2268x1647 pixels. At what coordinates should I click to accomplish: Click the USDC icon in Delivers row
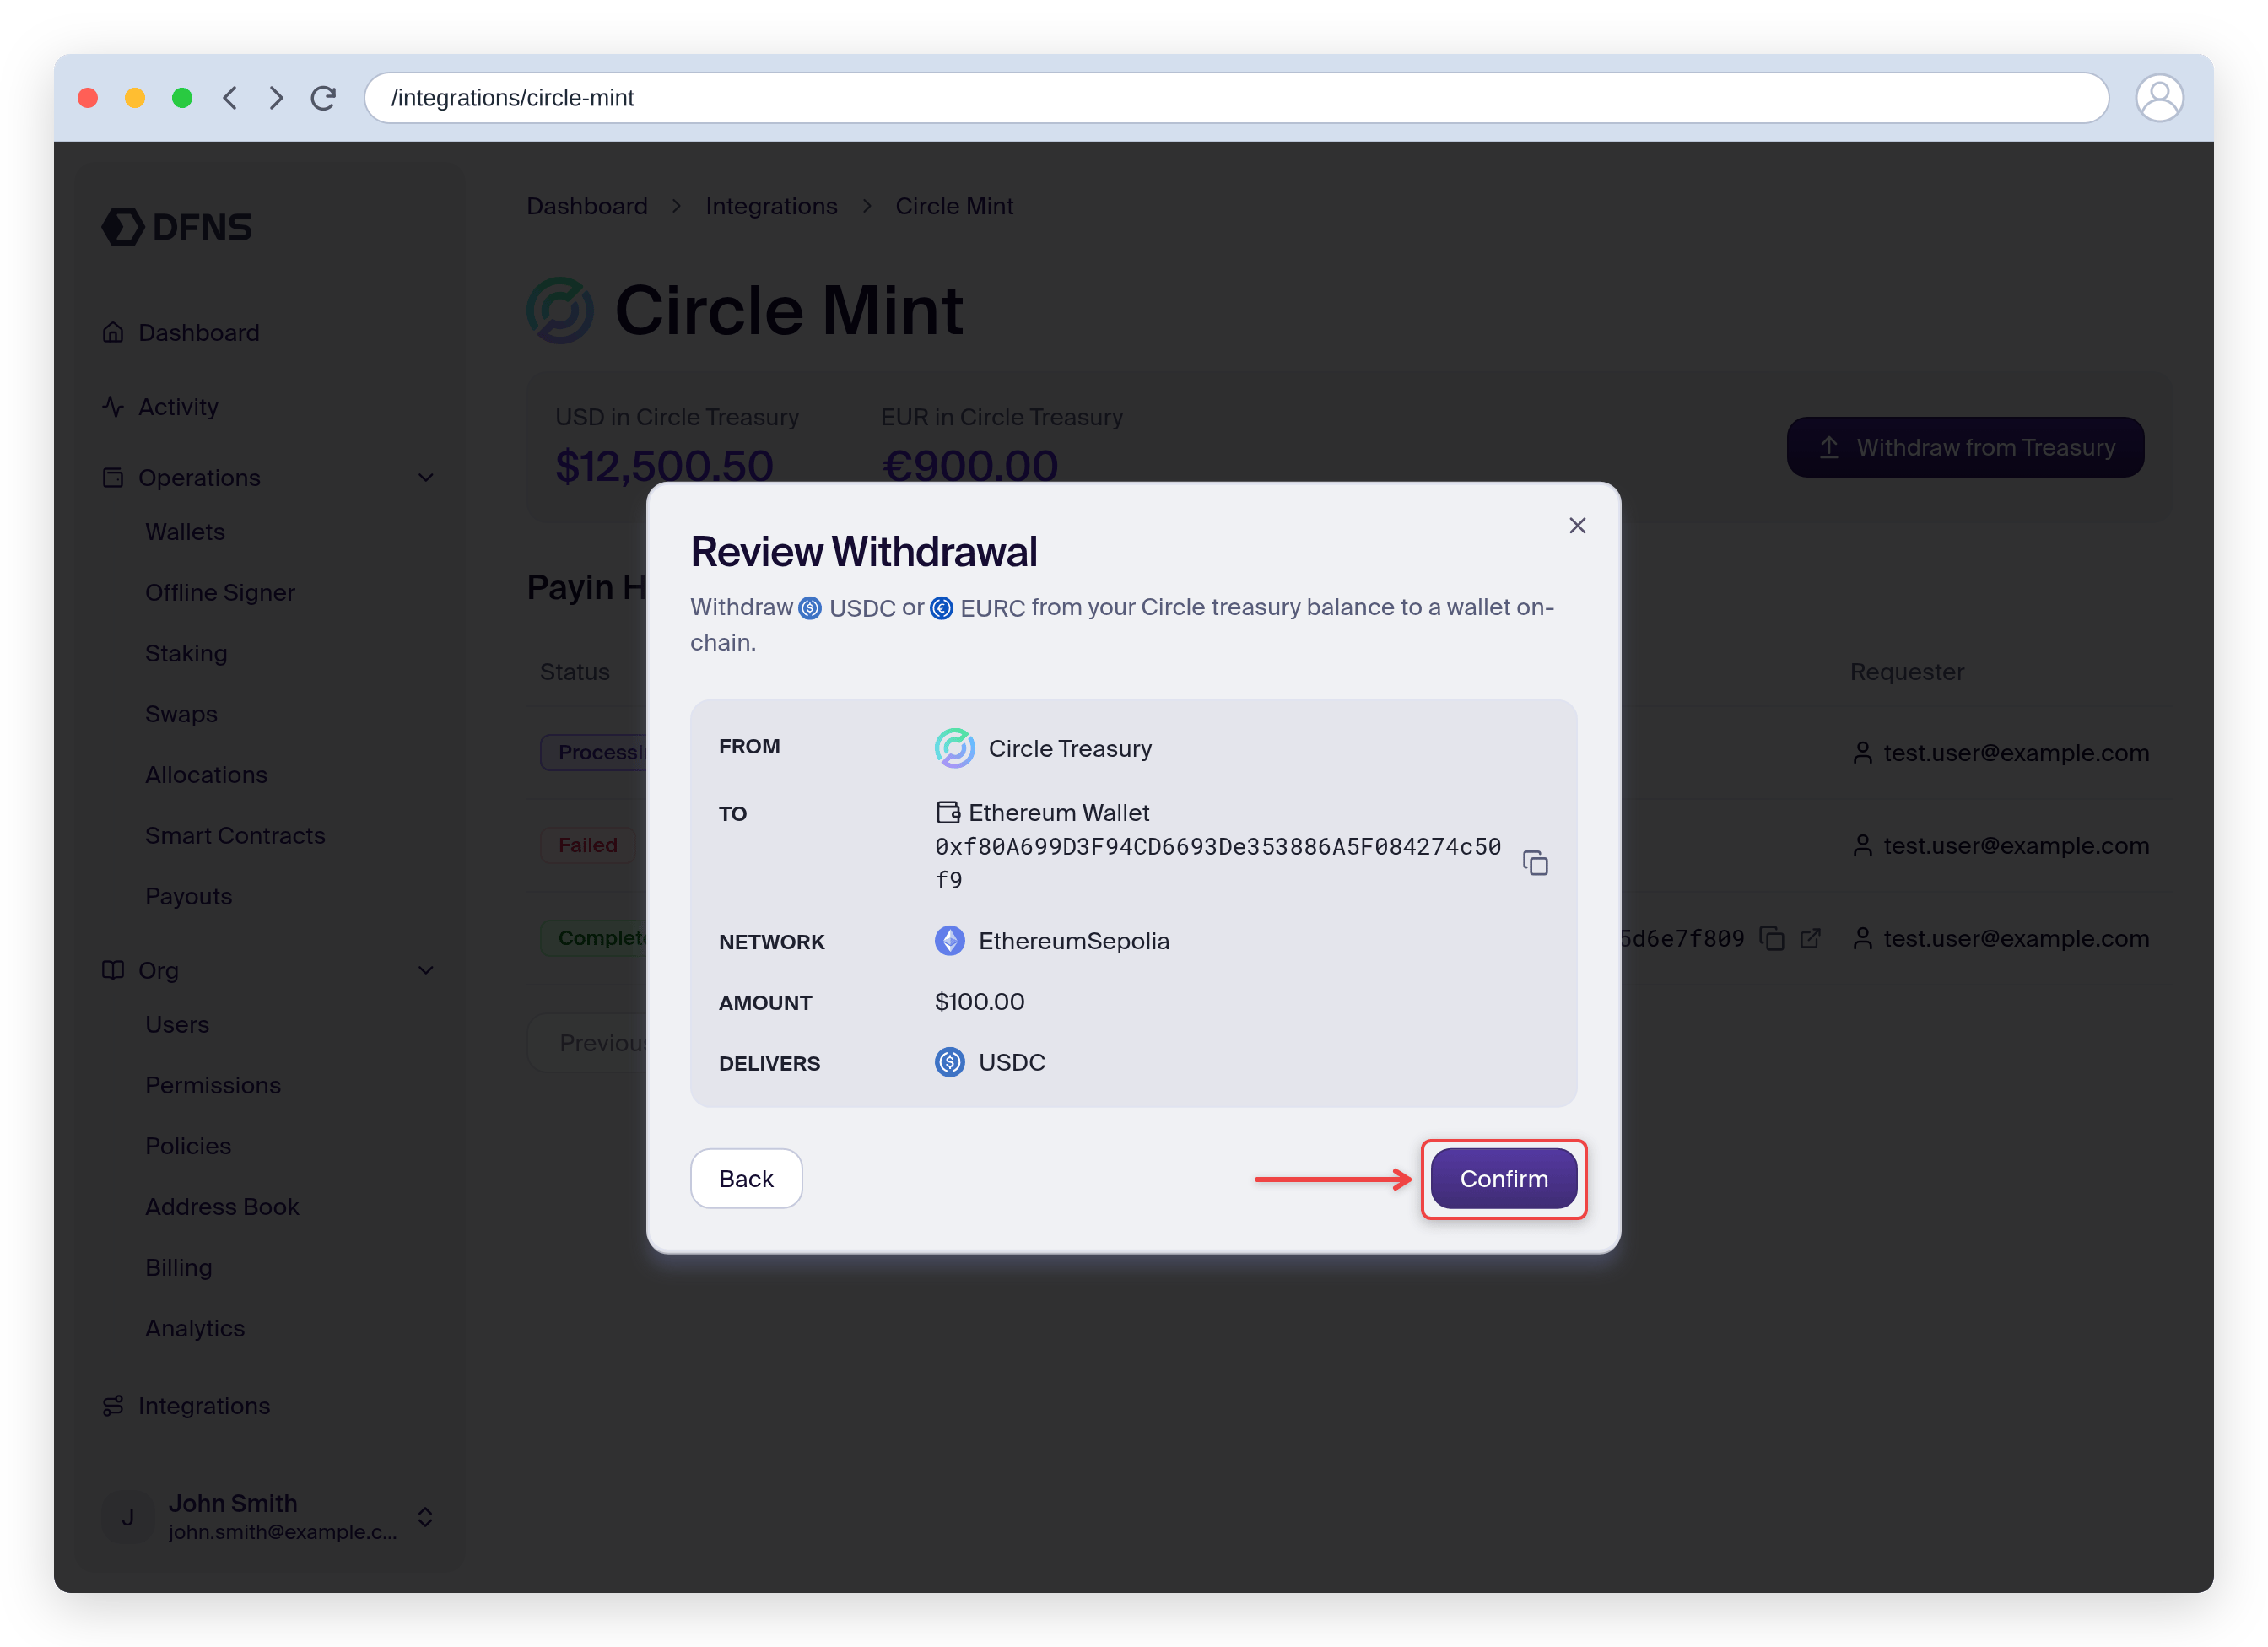tap(949, 1062)
